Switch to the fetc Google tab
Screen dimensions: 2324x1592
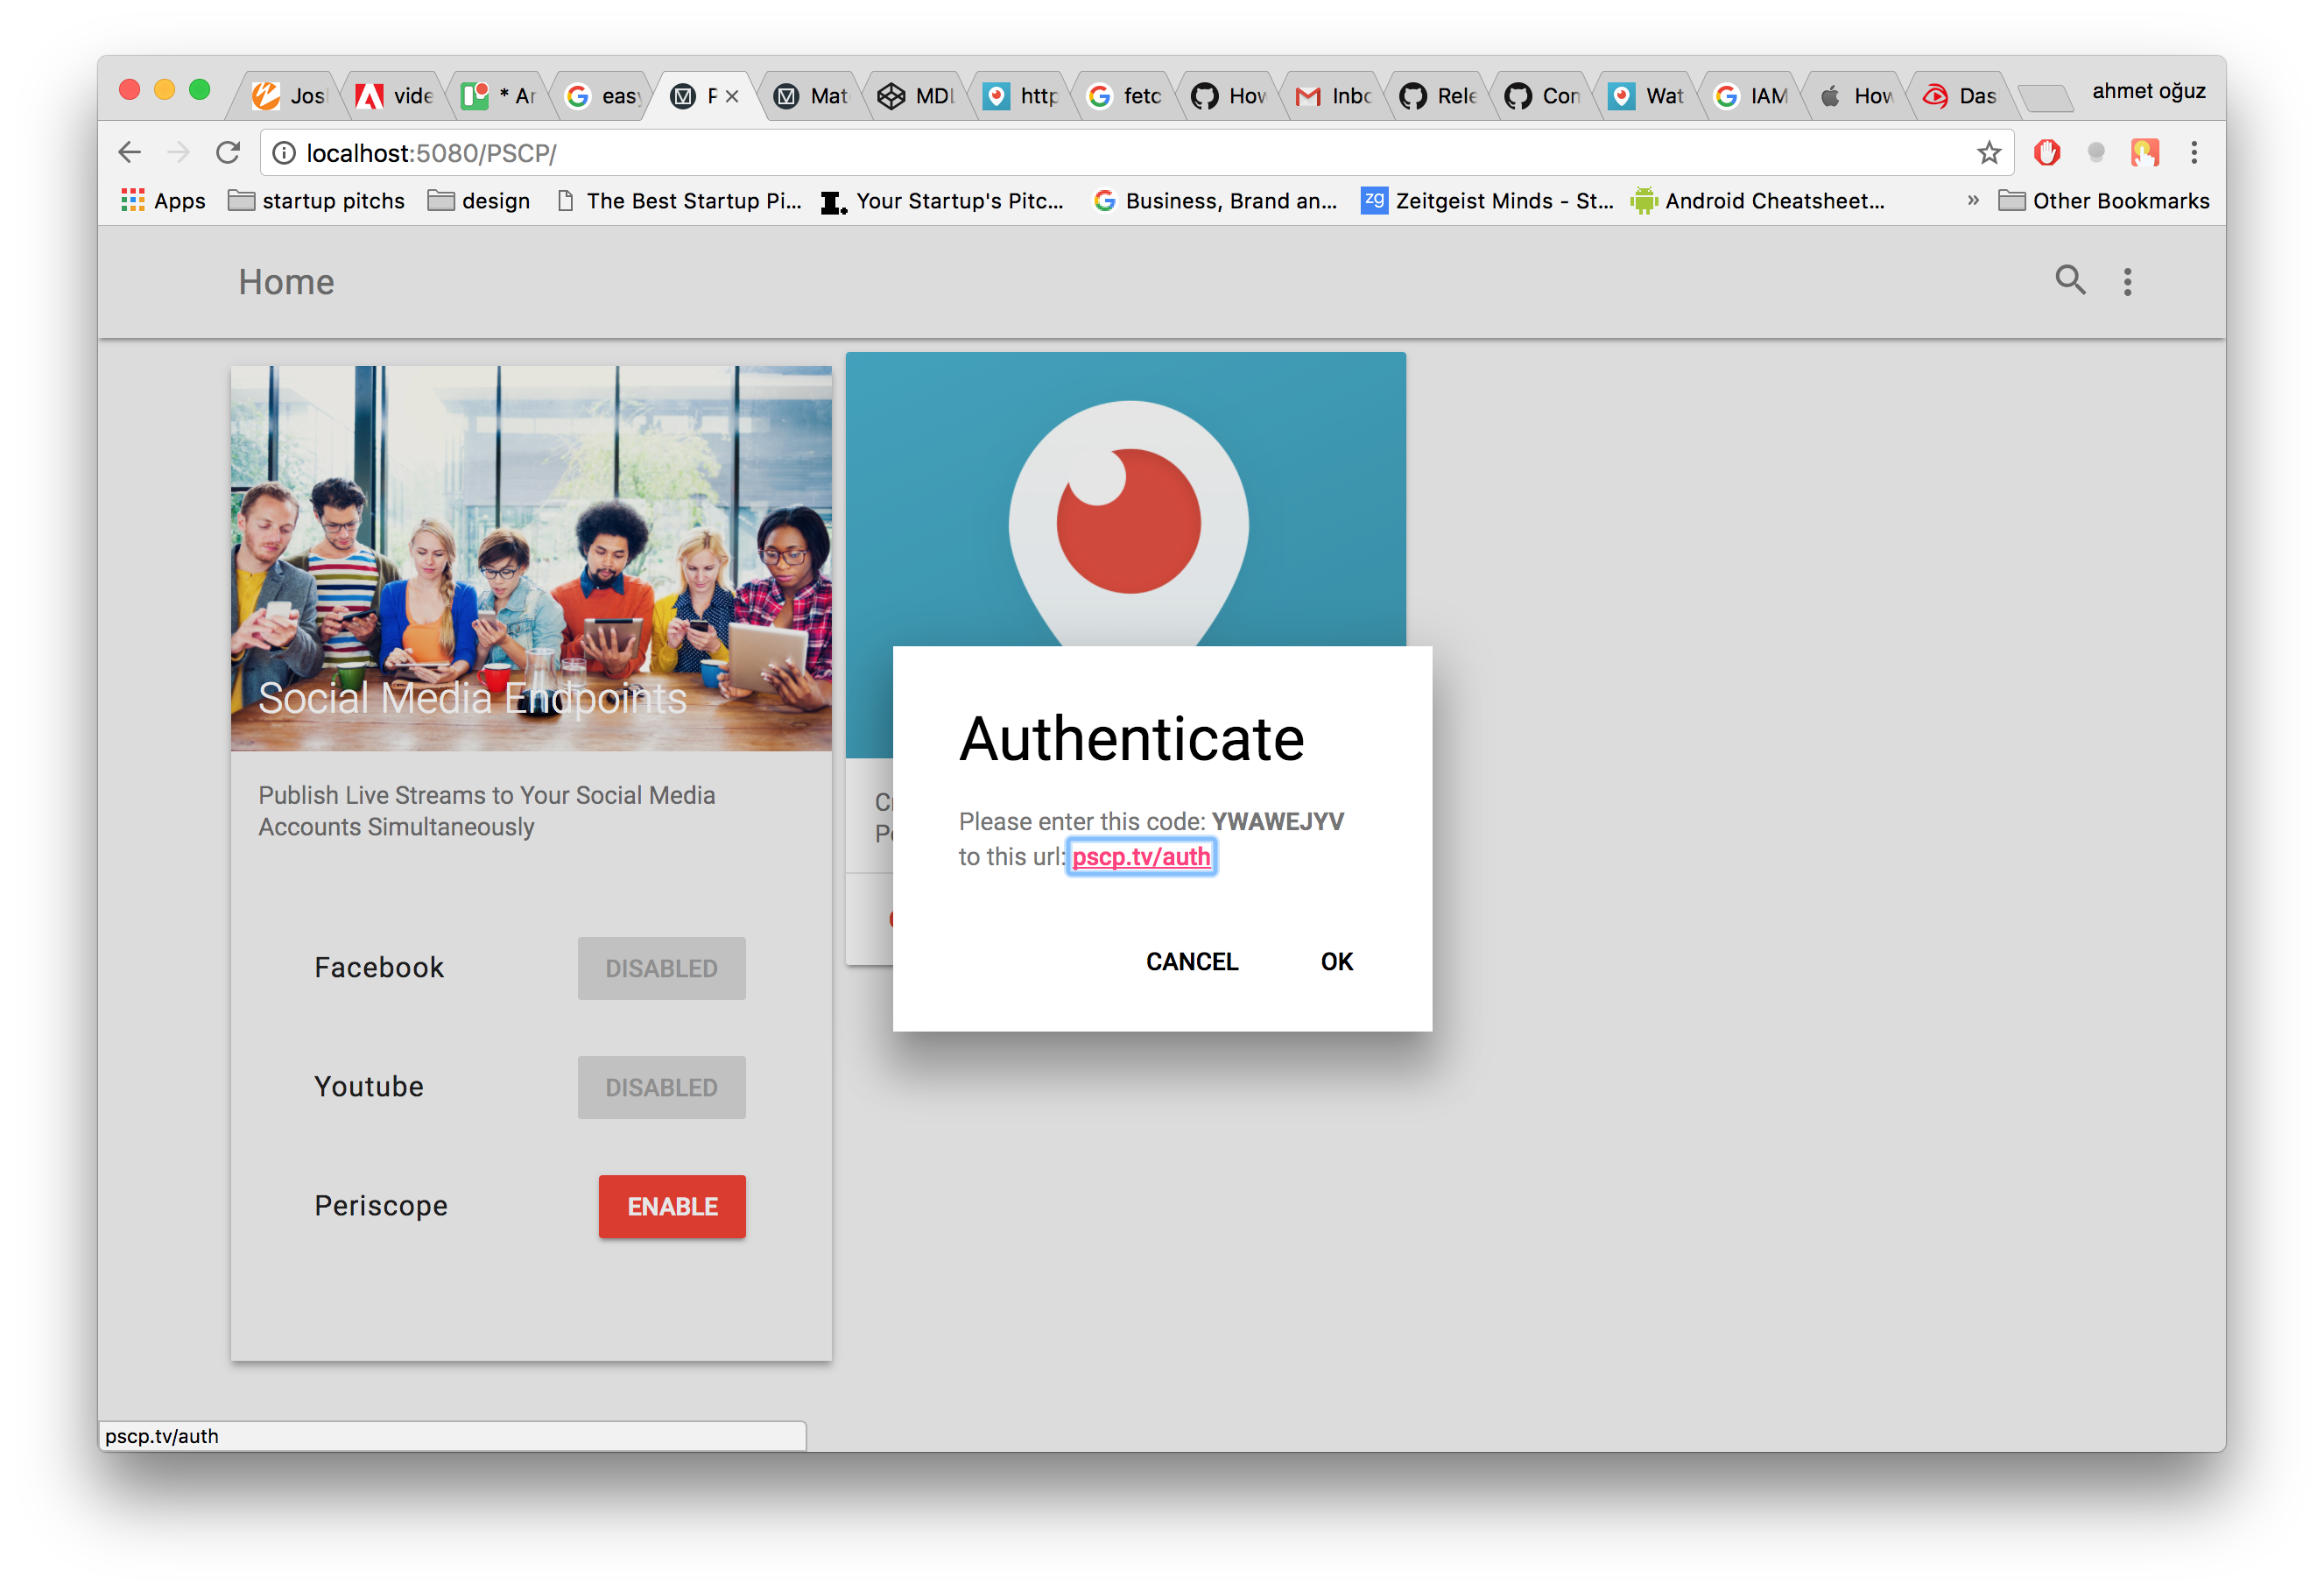pyautogui.click(x=1125, y=96)
